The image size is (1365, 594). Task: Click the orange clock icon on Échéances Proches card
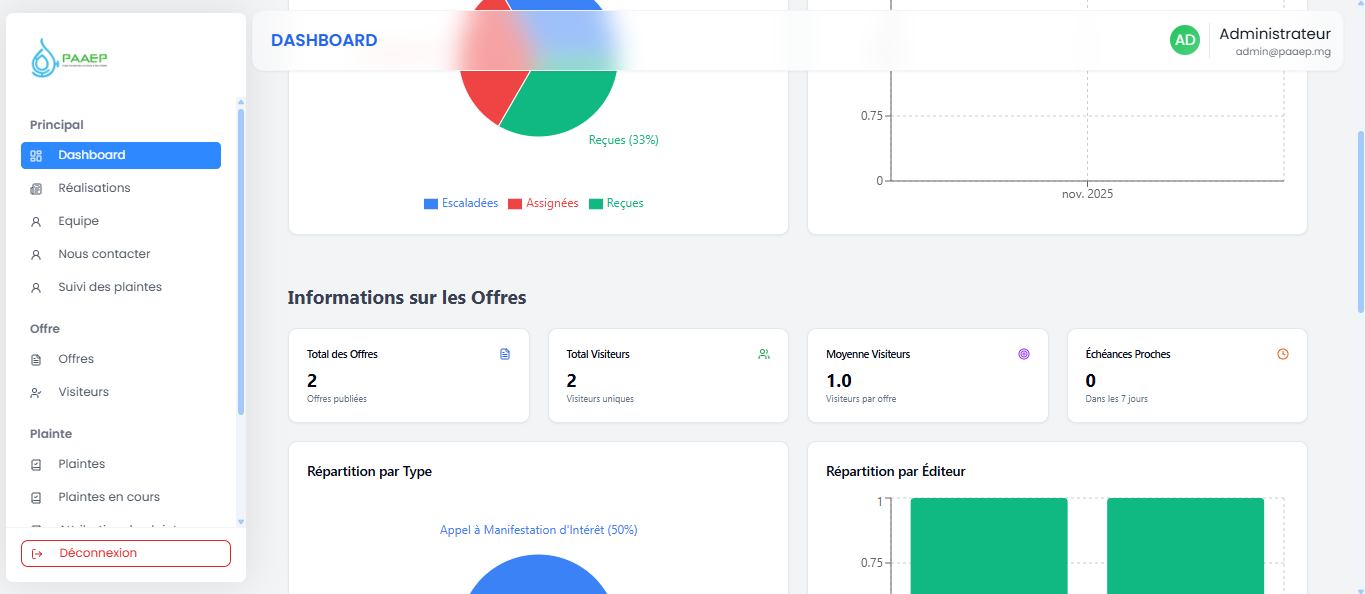[1283, 354]
